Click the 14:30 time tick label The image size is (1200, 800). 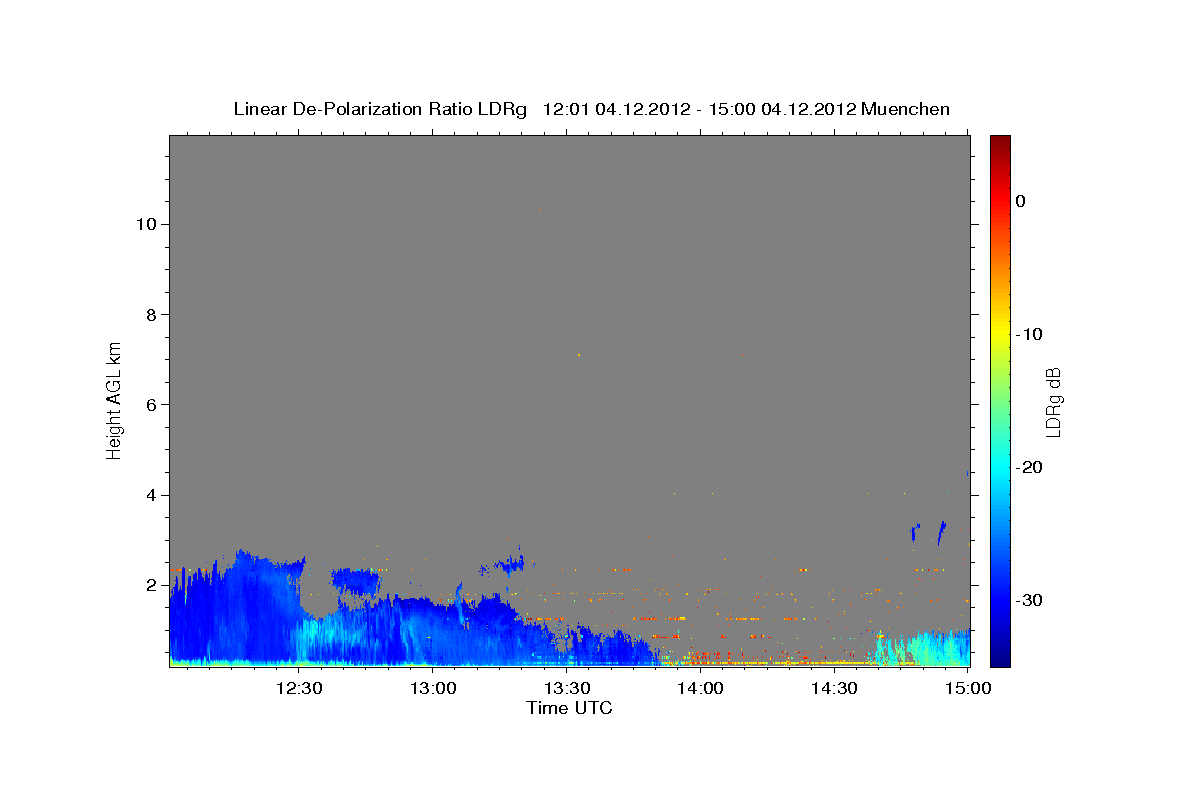pyautogui.click(x=834, y=688)
